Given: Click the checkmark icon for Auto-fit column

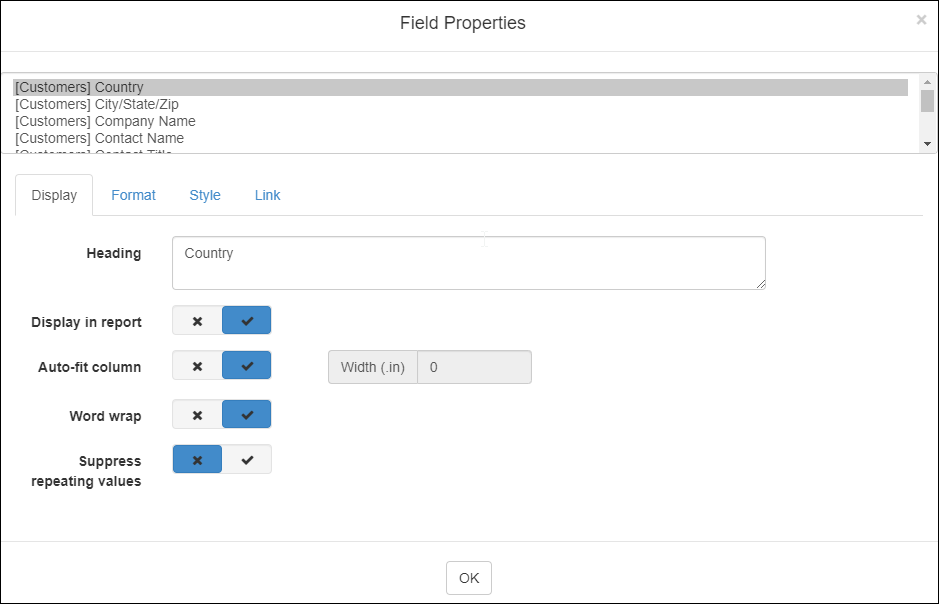Looking at the screenshot, I should [247, 366].
